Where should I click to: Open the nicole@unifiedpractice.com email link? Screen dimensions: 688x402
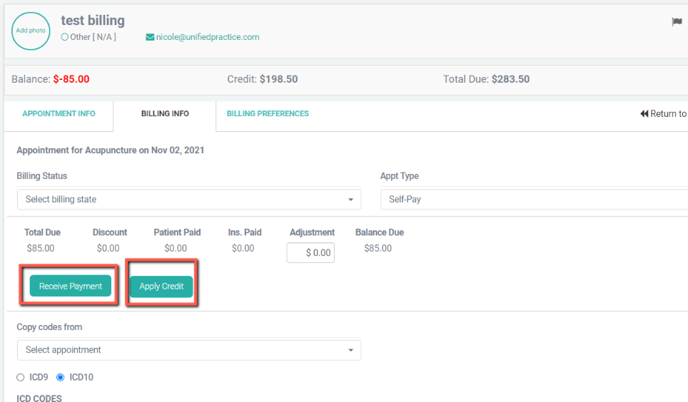pyautogui.click(x=208, y=38)
